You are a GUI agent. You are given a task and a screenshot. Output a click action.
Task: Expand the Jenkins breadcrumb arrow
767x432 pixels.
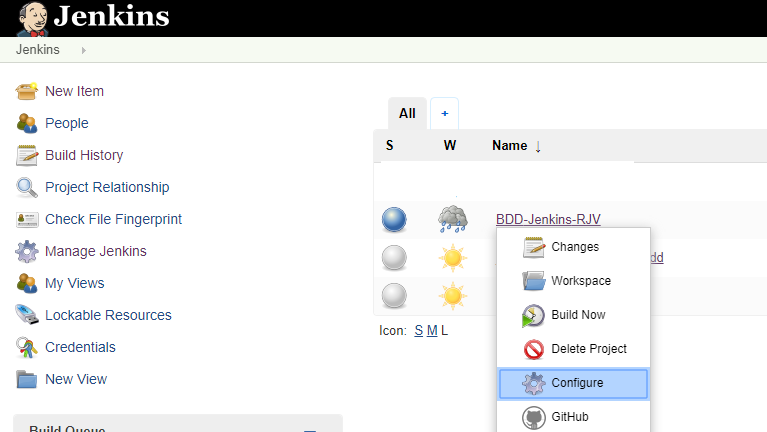click(x=84, y=50)
